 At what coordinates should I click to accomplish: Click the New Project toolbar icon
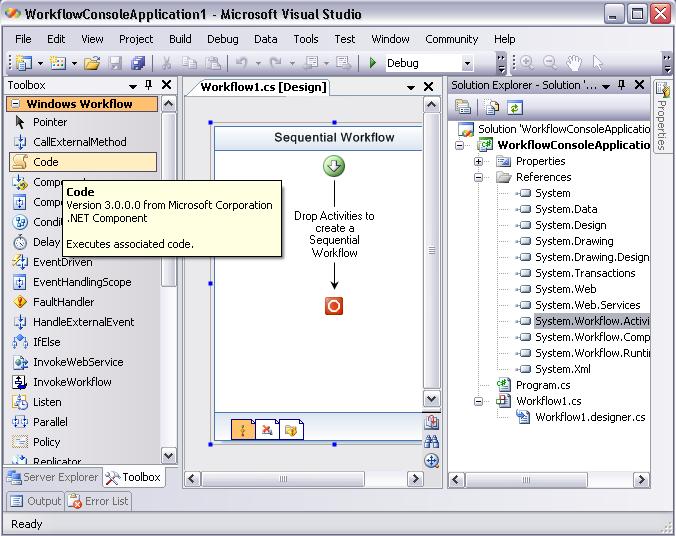(23, 63)
